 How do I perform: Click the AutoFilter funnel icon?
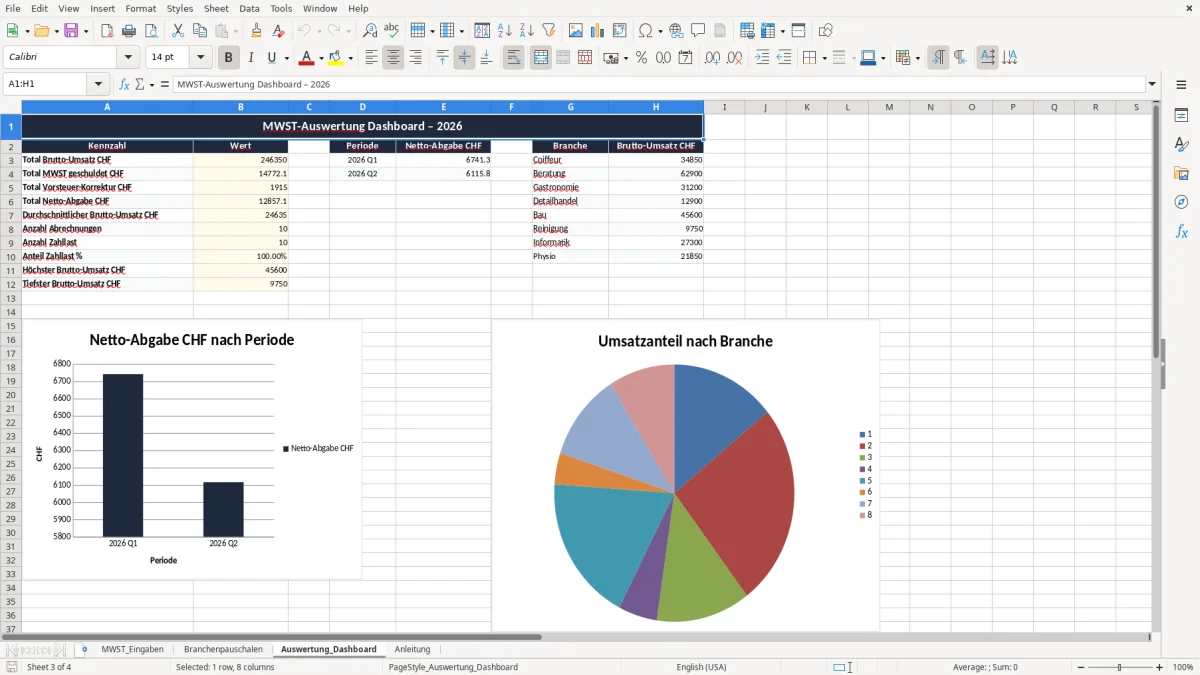(549, 31)
